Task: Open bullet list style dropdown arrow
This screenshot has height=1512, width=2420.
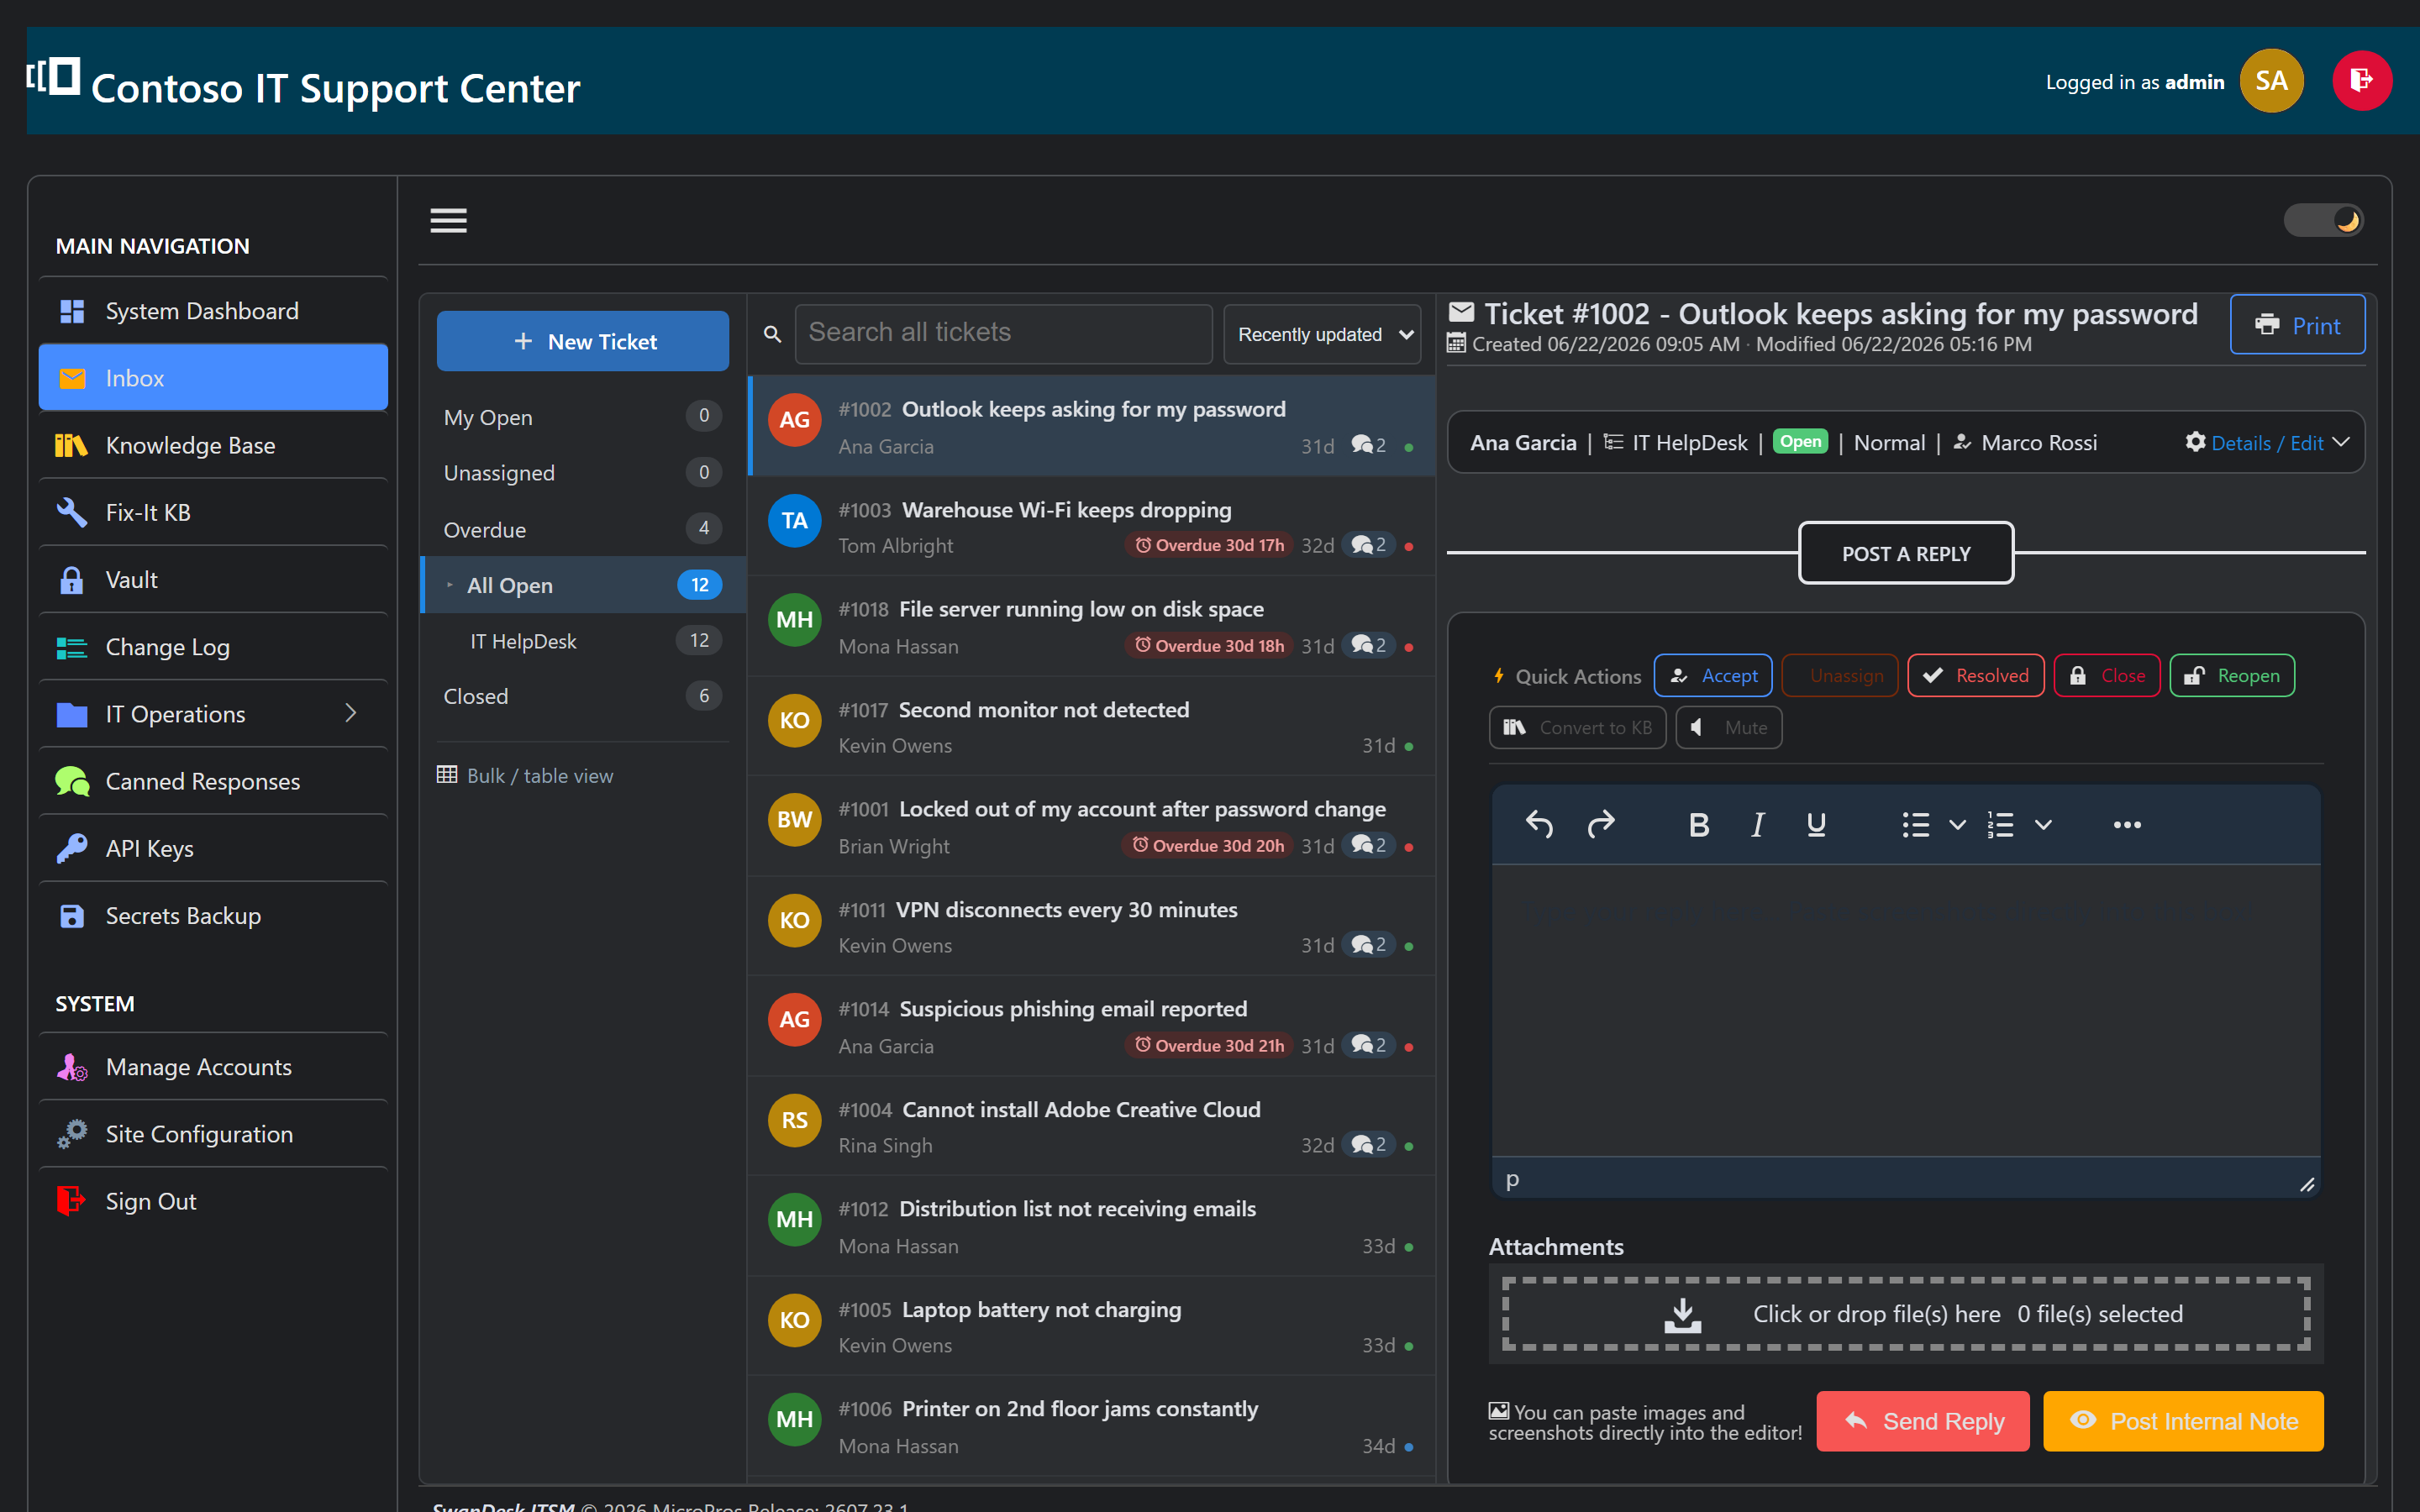Action: click(x=1957, y=825)
